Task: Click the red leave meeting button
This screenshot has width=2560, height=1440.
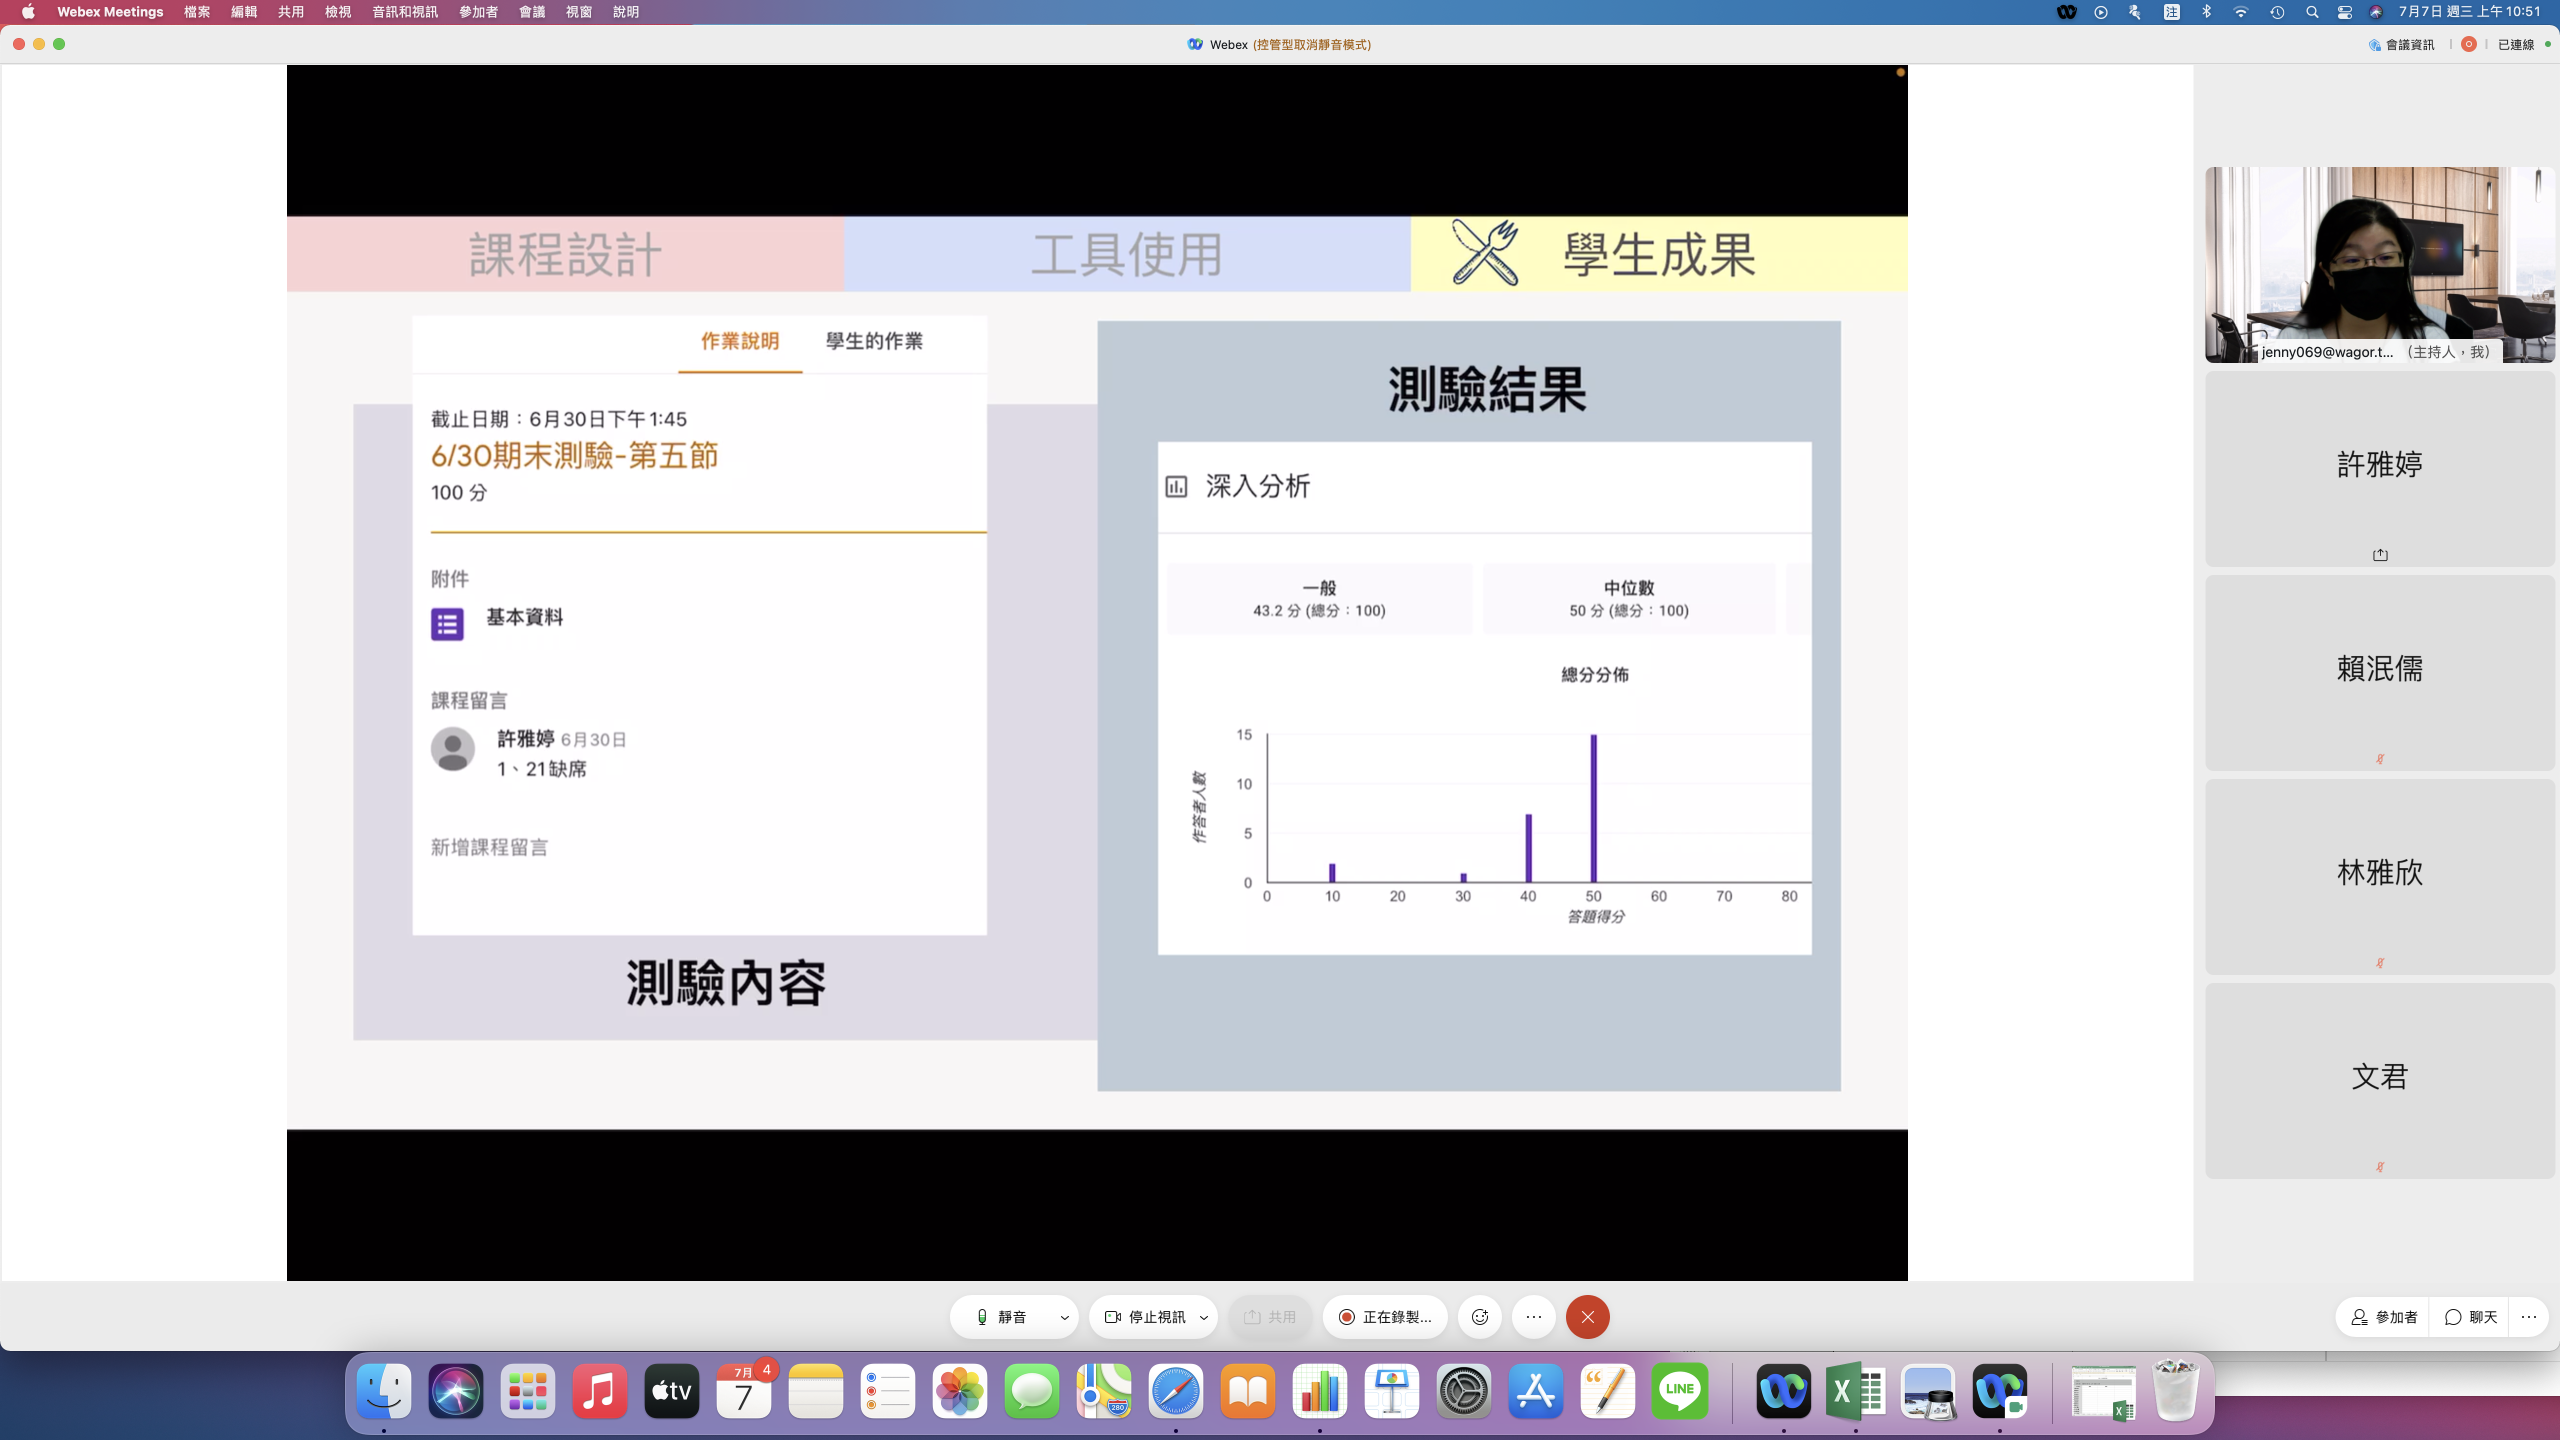Action: coord(1587,1317)
